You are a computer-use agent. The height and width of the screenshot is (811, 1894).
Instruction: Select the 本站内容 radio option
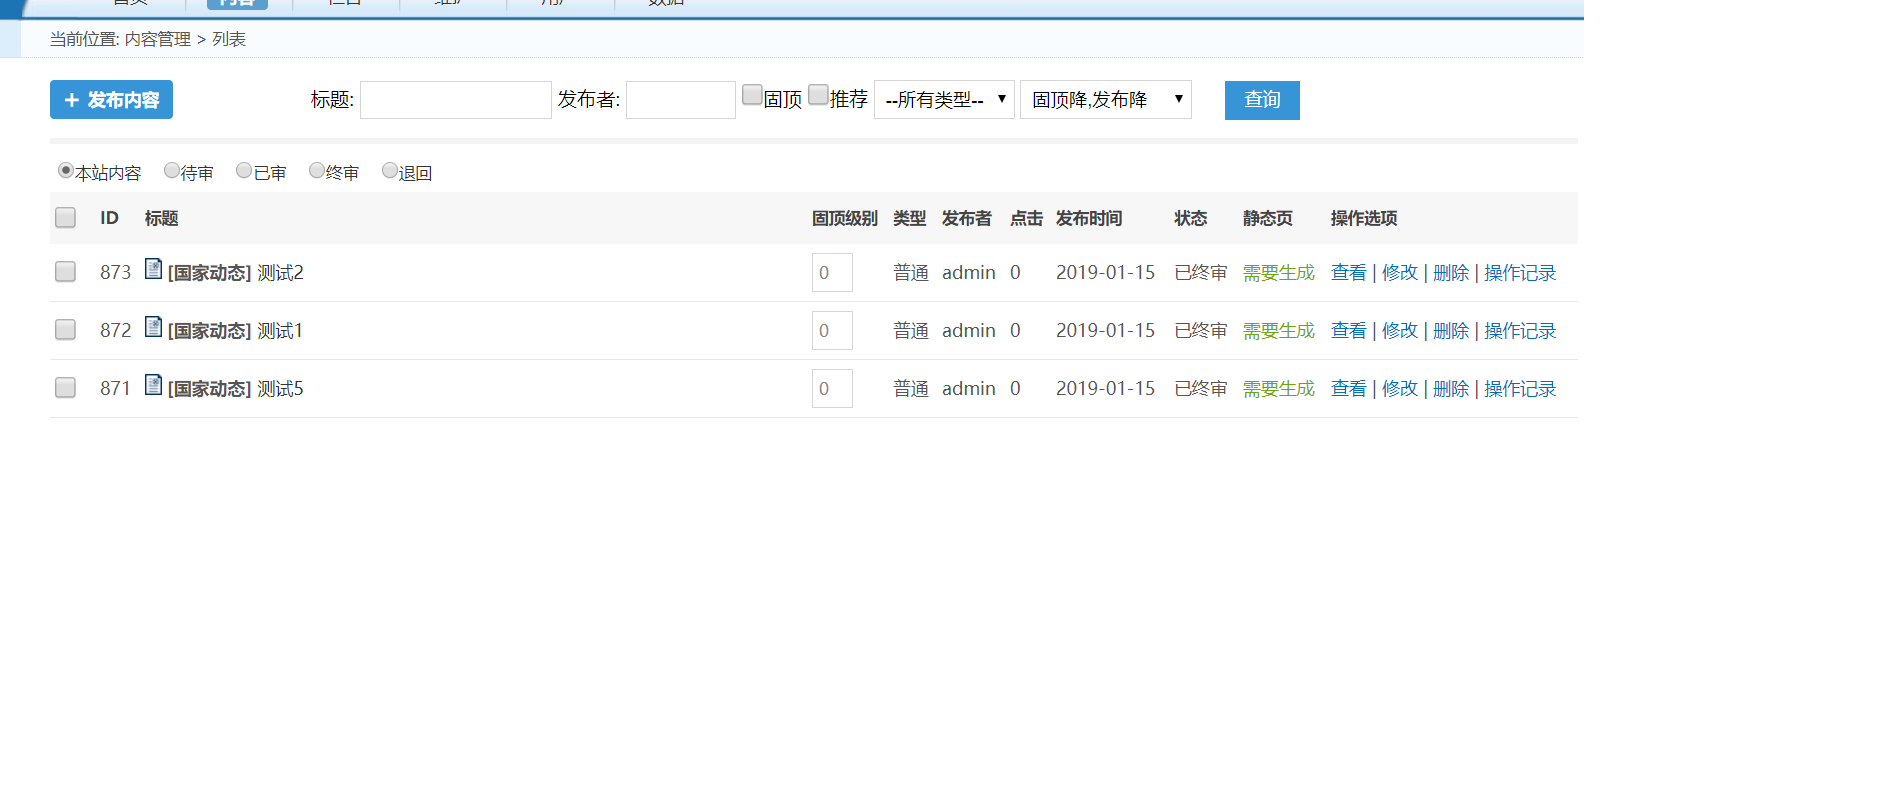point(66,171)
